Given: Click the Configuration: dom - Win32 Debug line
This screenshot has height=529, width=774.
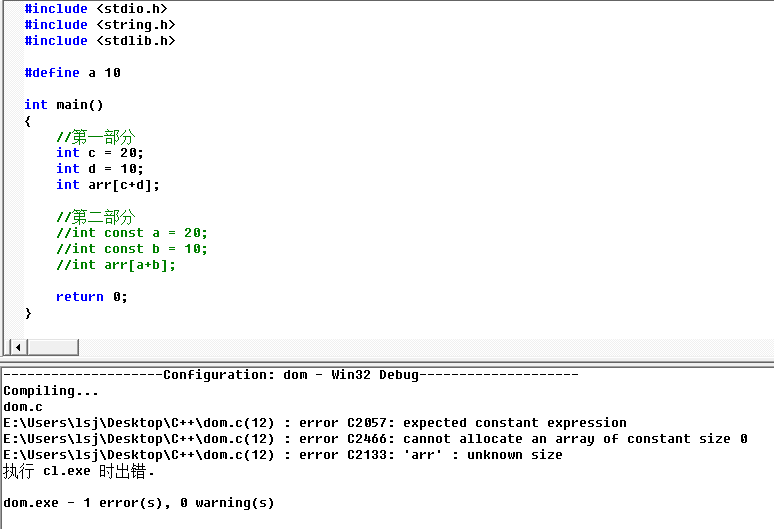Looking at the screenshot, I should [291, 375].
